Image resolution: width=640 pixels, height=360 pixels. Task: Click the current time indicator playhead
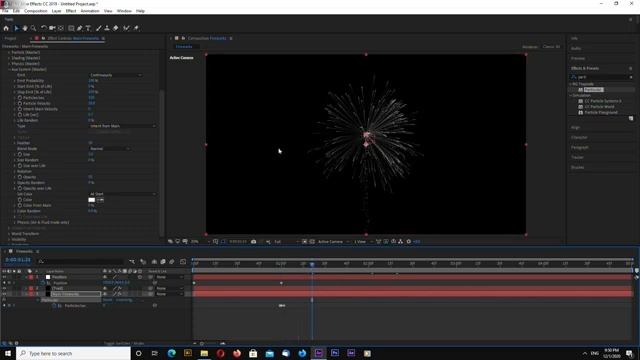(312, 264)
